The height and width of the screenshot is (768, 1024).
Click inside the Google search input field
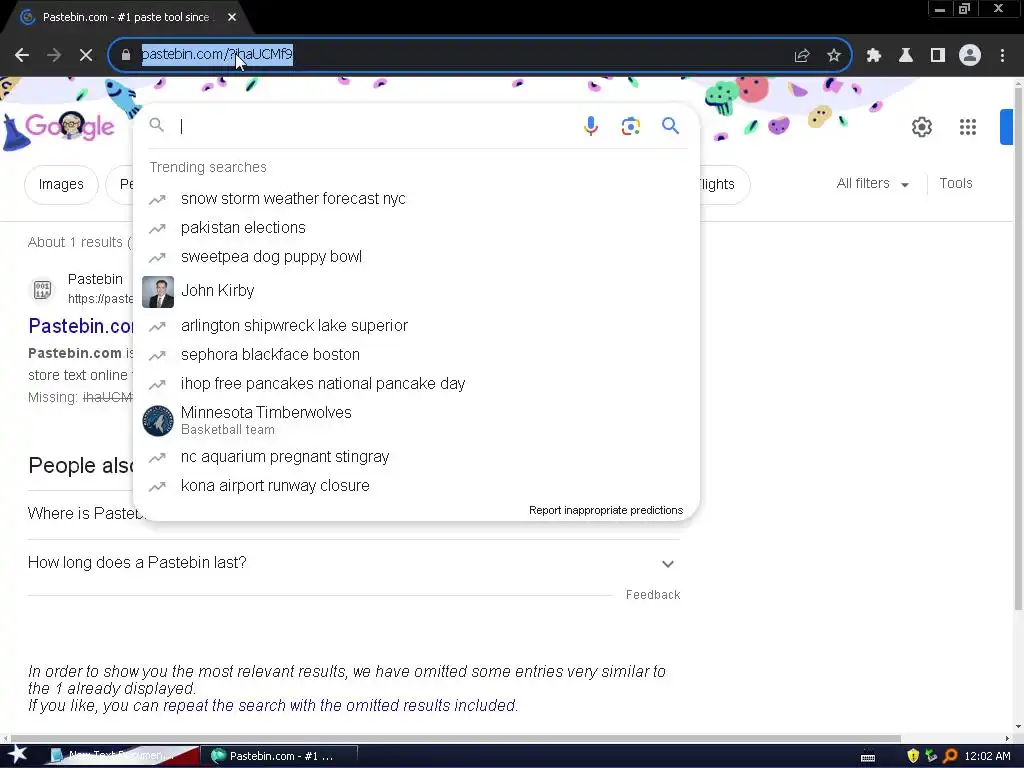point(376,126)
